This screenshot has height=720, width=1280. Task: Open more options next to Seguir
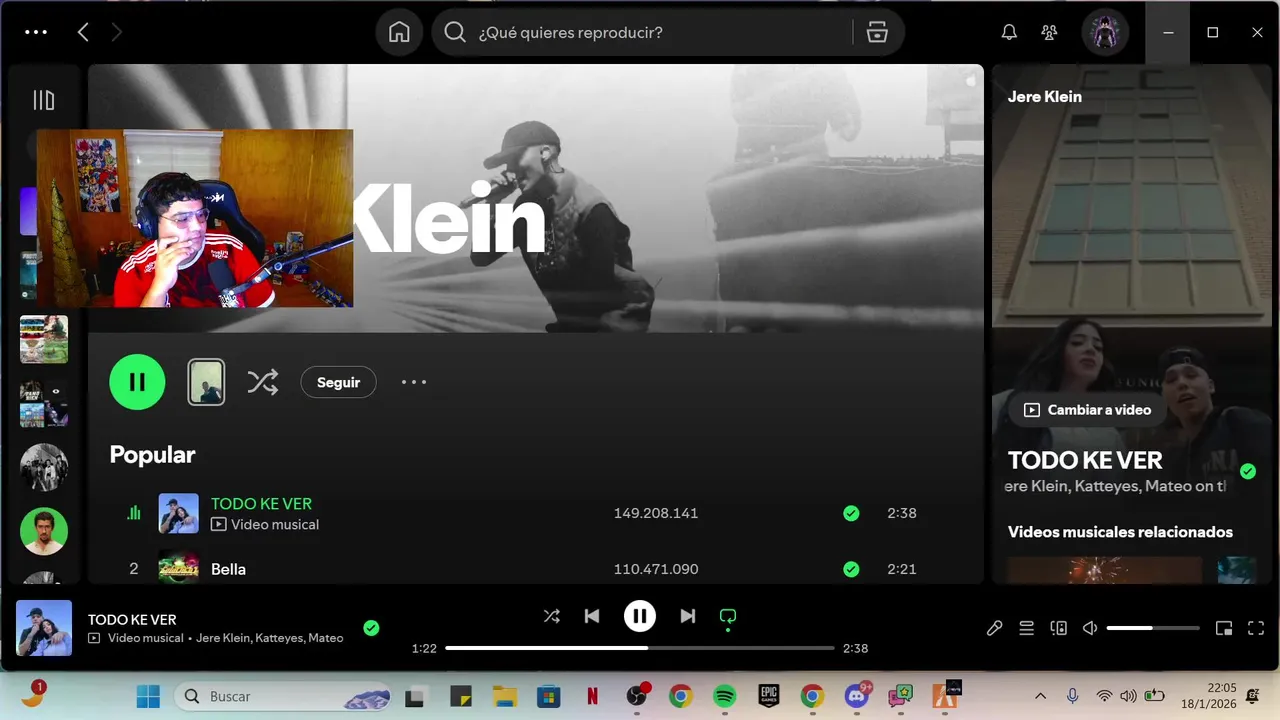click(414, 382)
